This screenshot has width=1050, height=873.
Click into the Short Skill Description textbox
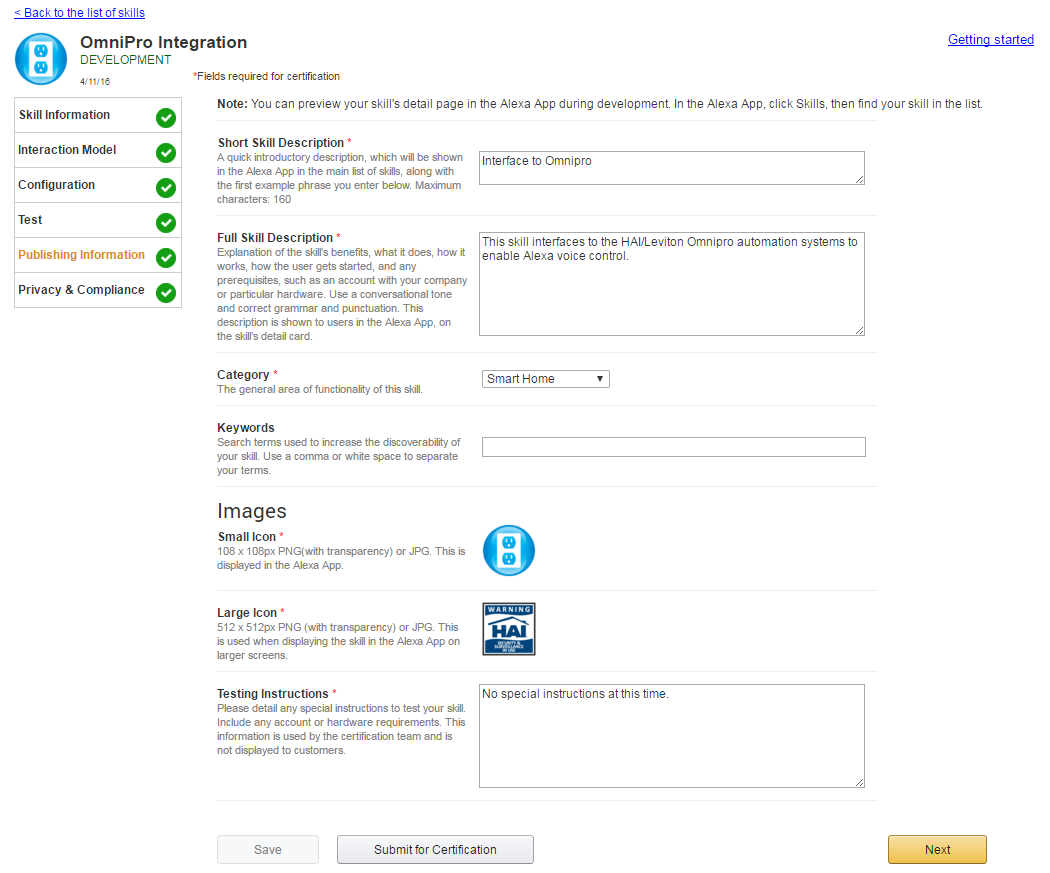(x=671, y=168)
